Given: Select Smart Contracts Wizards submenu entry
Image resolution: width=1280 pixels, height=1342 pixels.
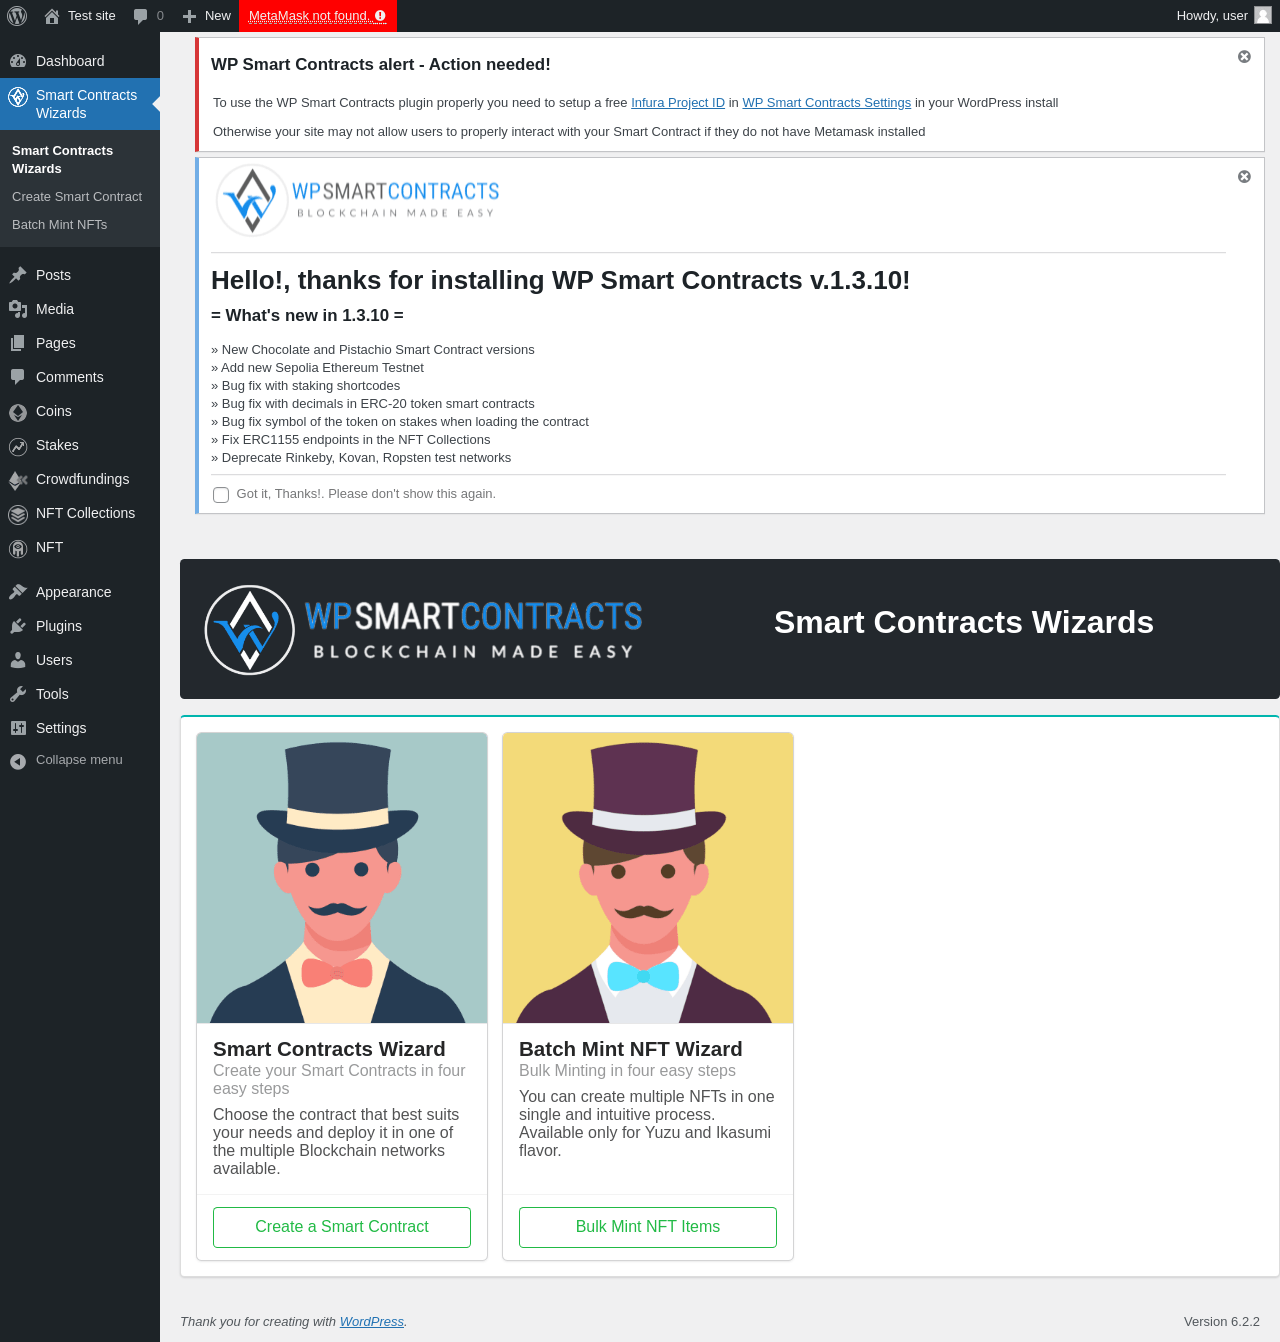Looking at the screenshot, I should (x=62, y=160).
